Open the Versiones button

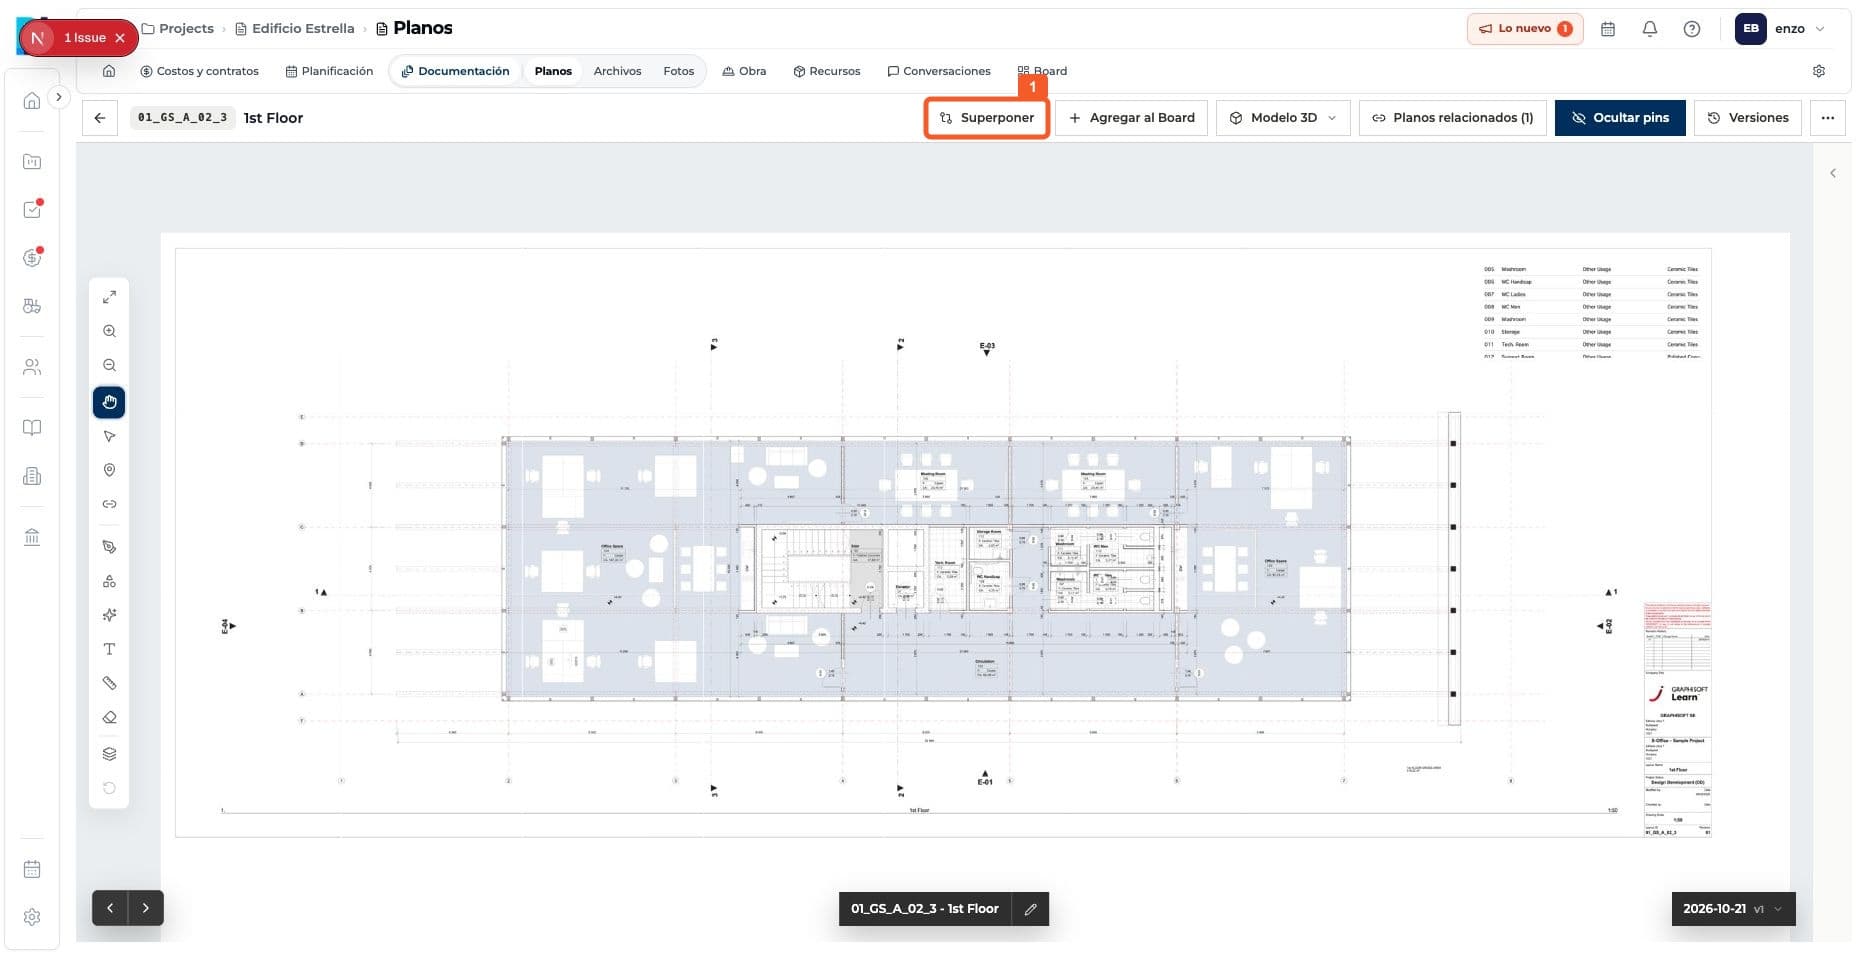point(1747,118)
